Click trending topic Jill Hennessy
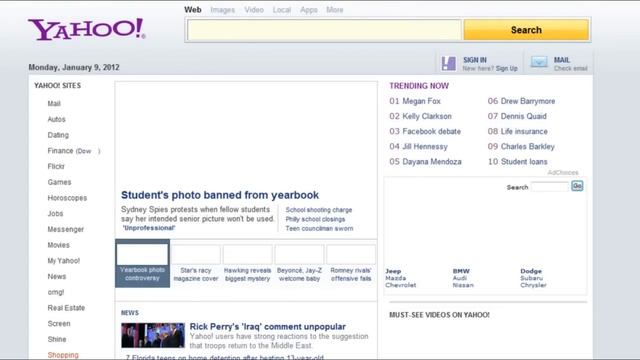 click(425, 147)
